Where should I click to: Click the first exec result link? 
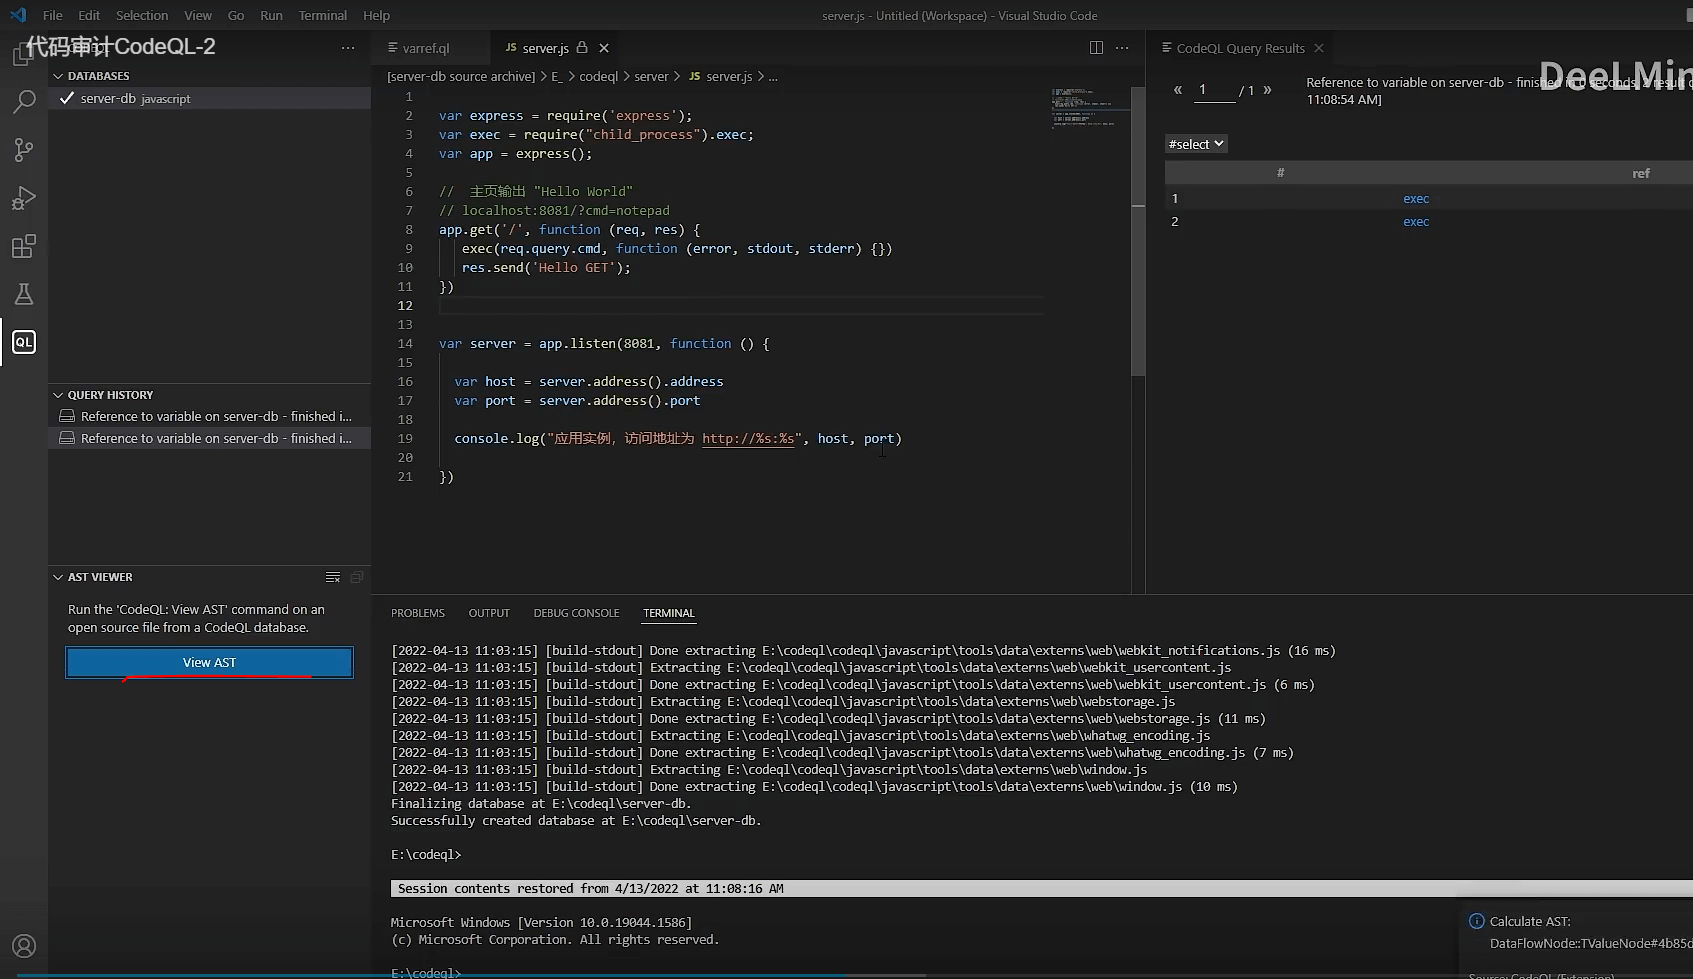pyautogui.click(x=1415, y=199)
